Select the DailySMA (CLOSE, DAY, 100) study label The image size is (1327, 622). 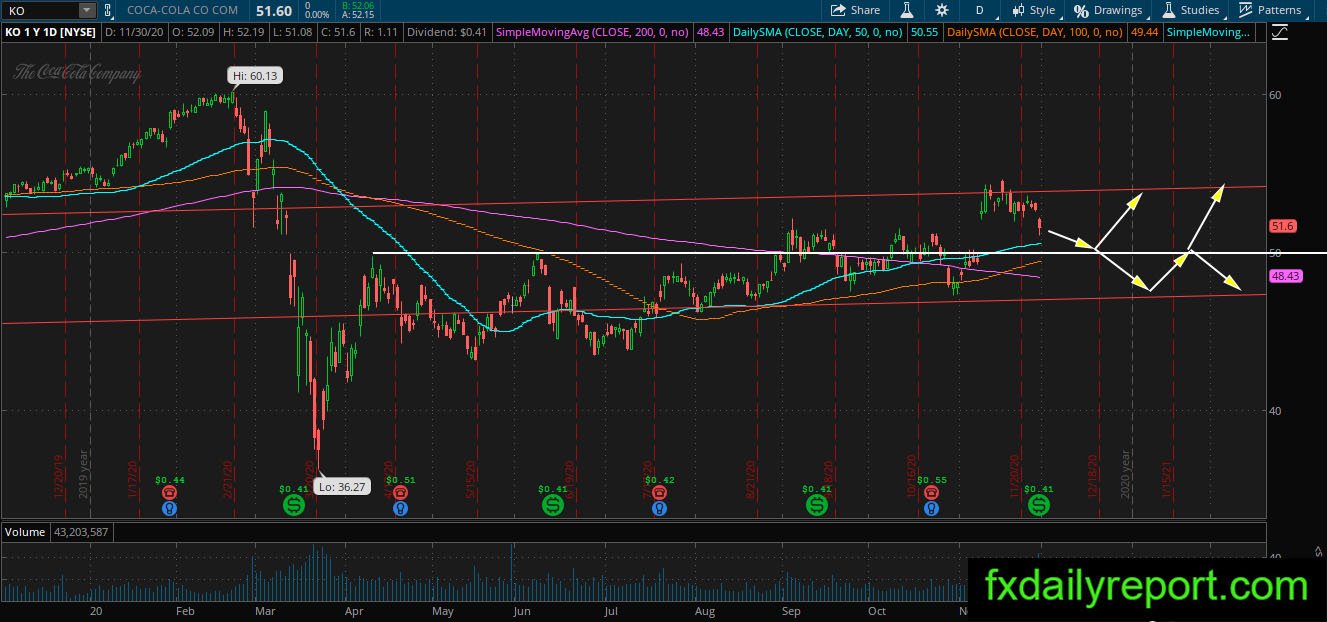tap(1036, 33)
